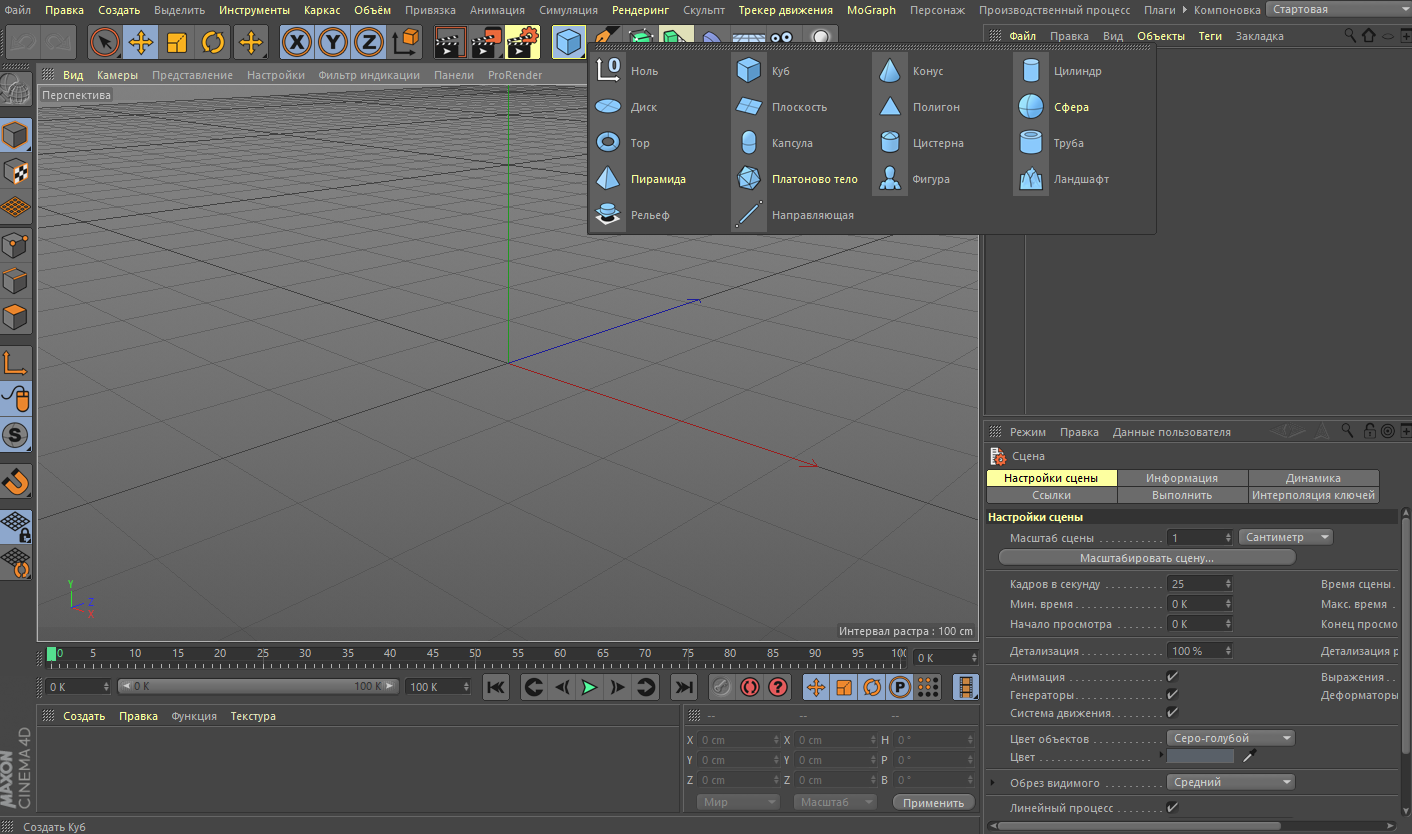Enable the magnet snapping icon in left toolbar
The image size is (1412, 834).
pyautogui.click(x=16, y=482)
